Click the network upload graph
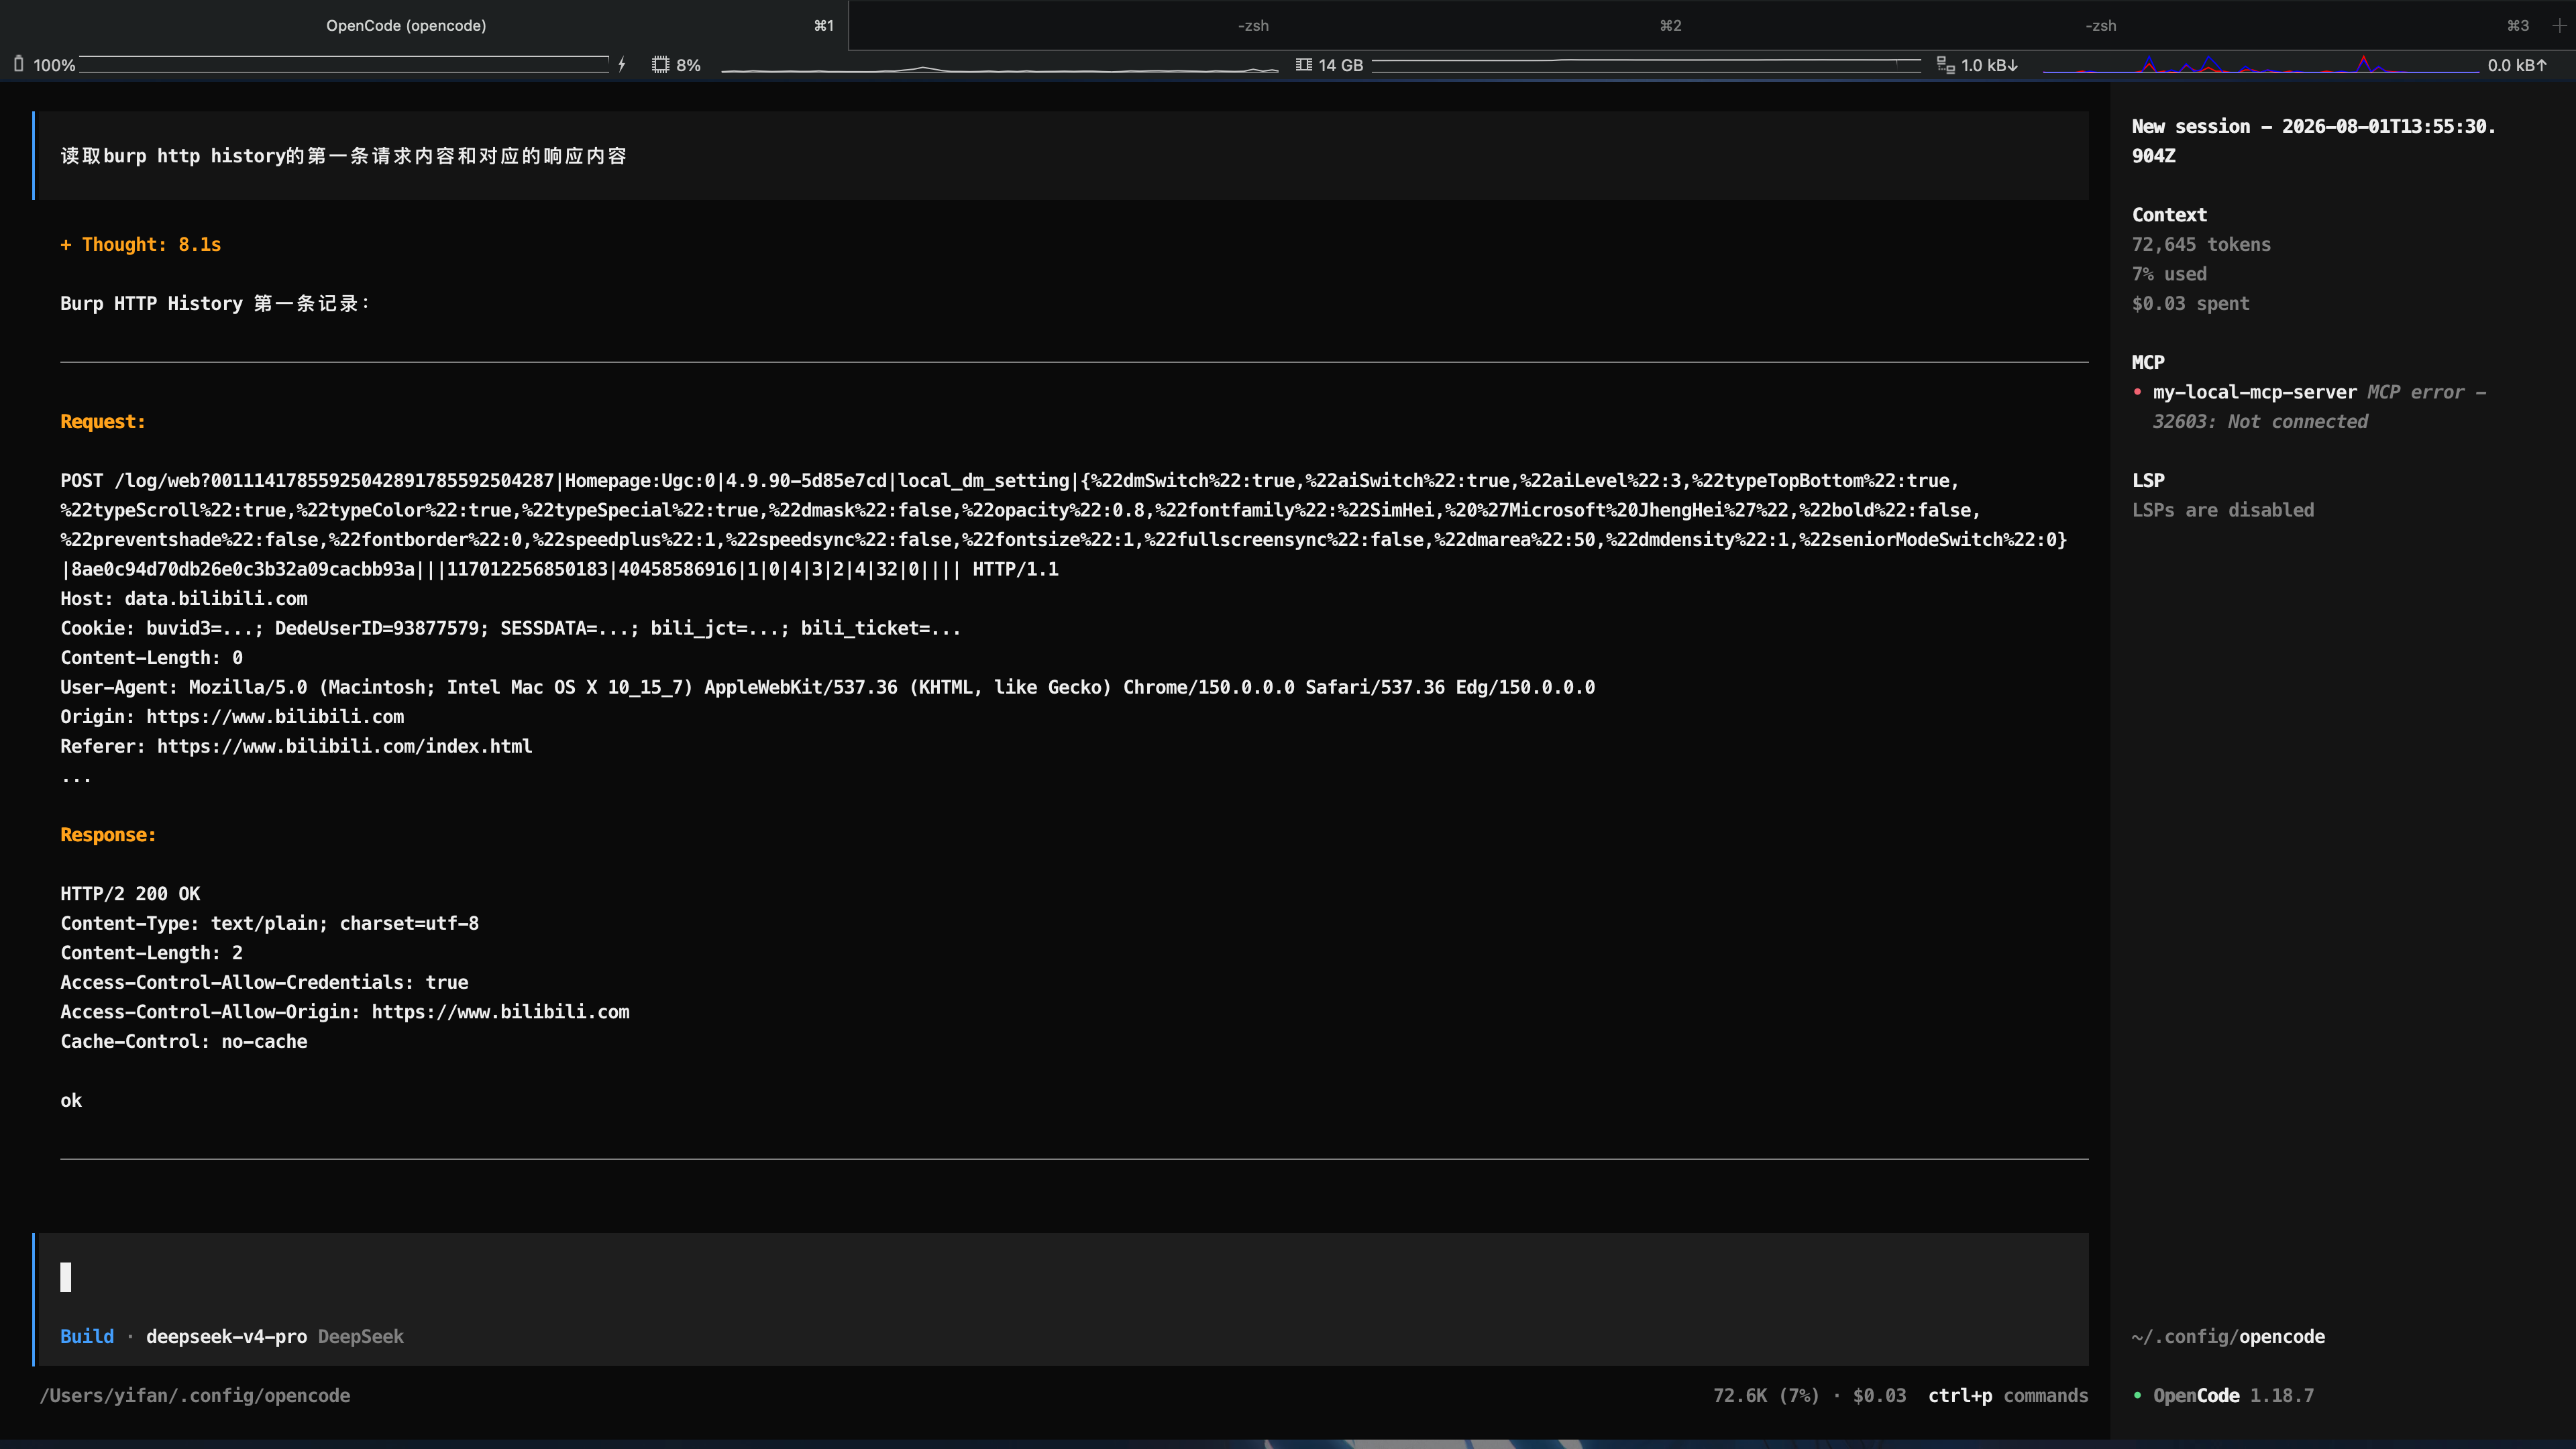 point(2260,65)
